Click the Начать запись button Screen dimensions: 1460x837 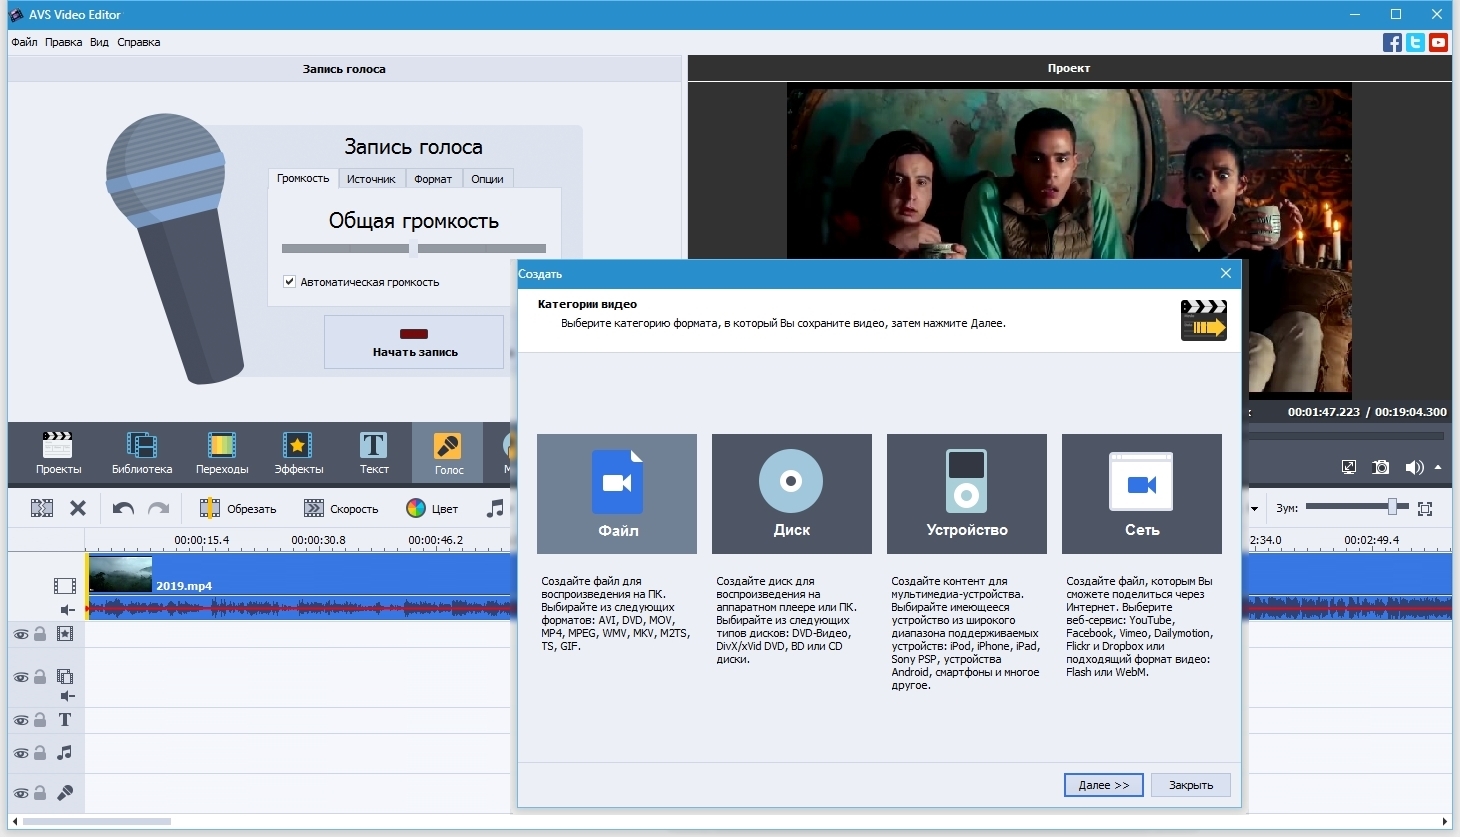[414, 342]
